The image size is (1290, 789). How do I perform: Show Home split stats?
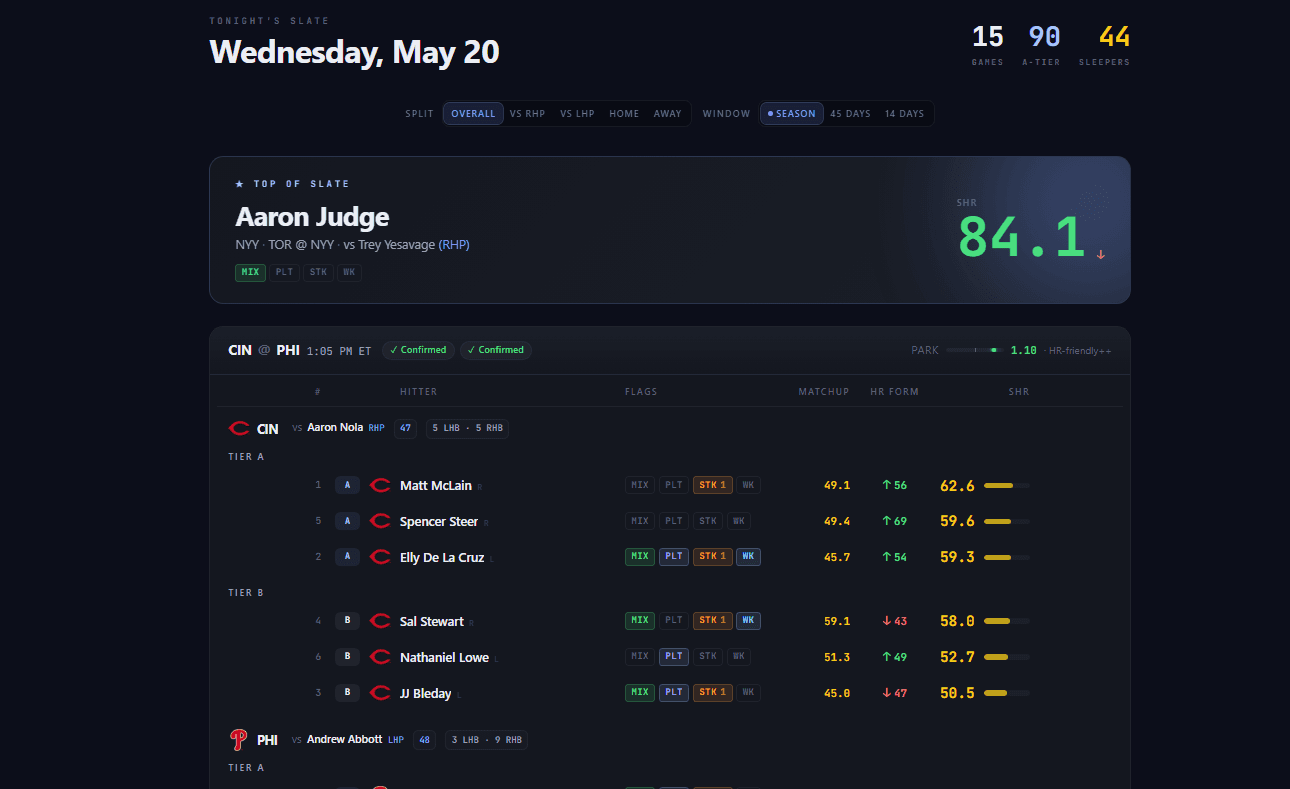click(x=624, y=114)
